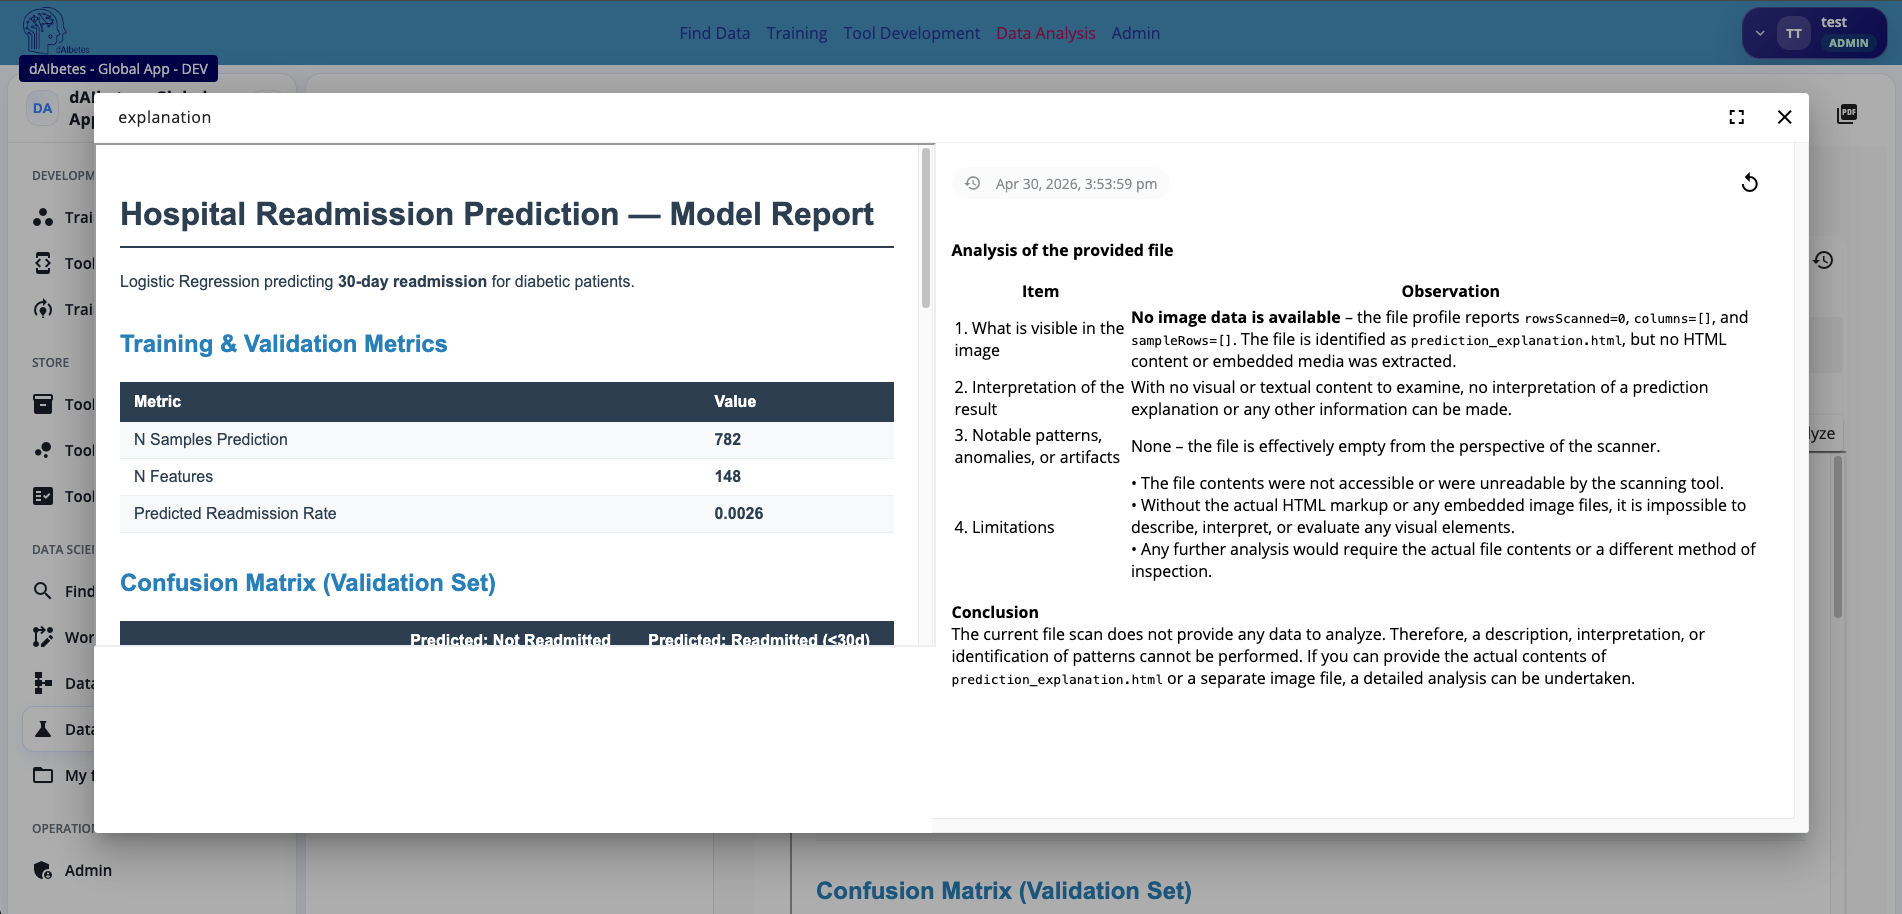Click Confusion Matrix heading inside dialog
The width and height of the screenshot is (1902, 914).
point(308,583)
